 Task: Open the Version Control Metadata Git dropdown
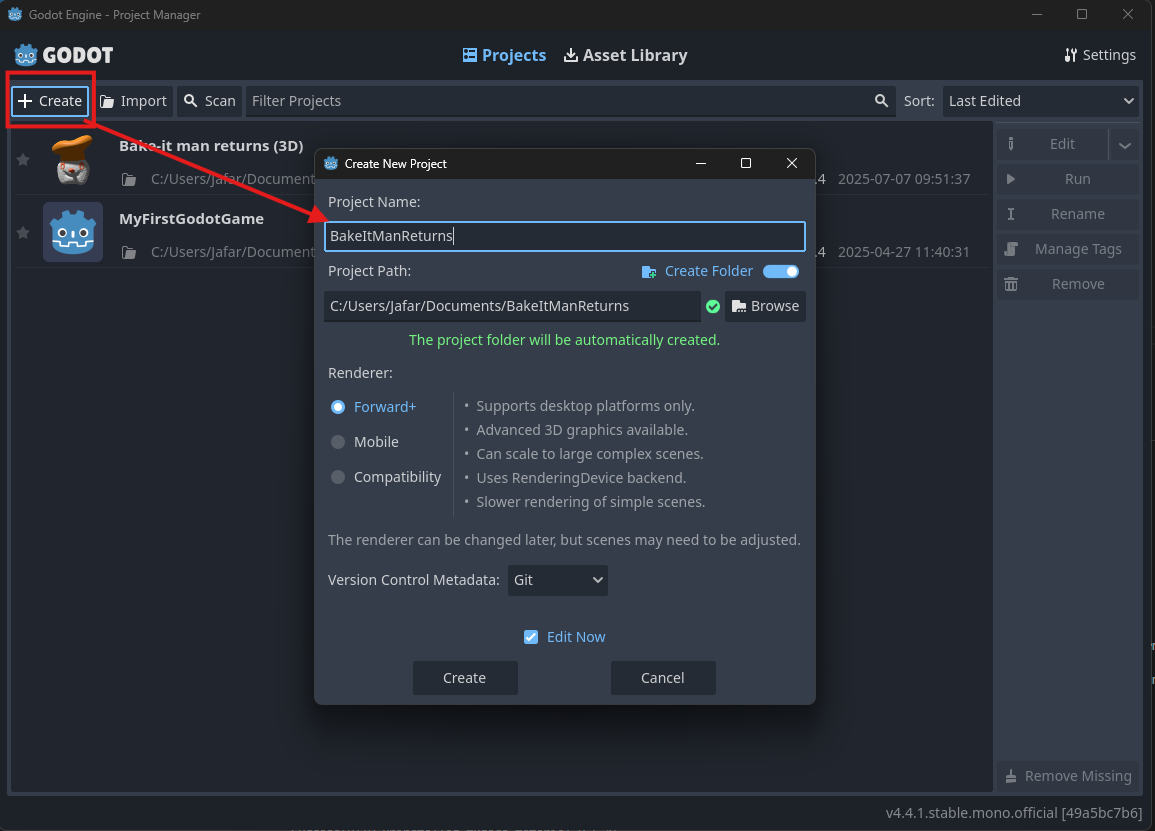[x=558, y=581]
